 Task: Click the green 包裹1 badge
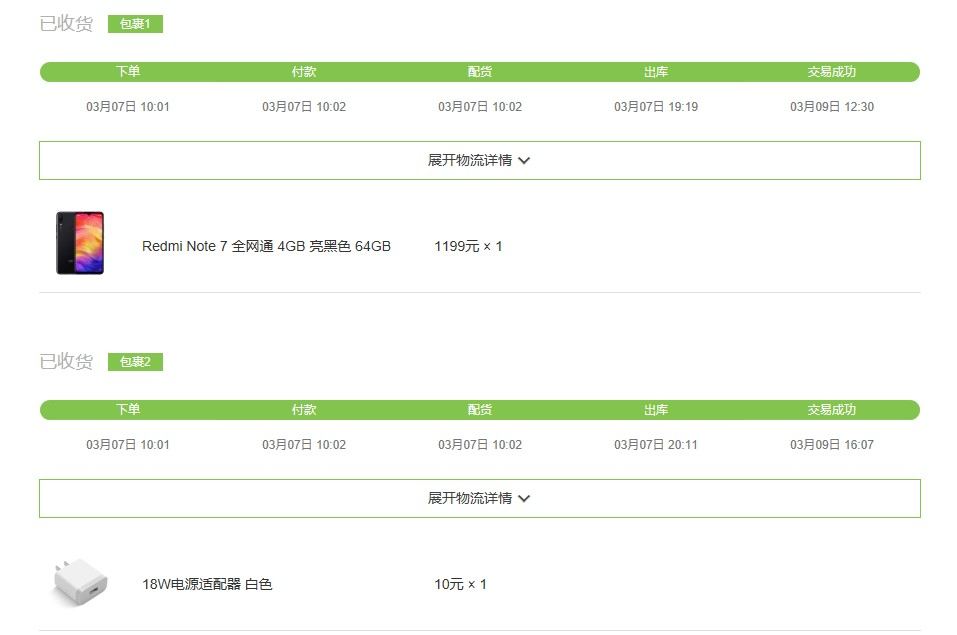135,24
